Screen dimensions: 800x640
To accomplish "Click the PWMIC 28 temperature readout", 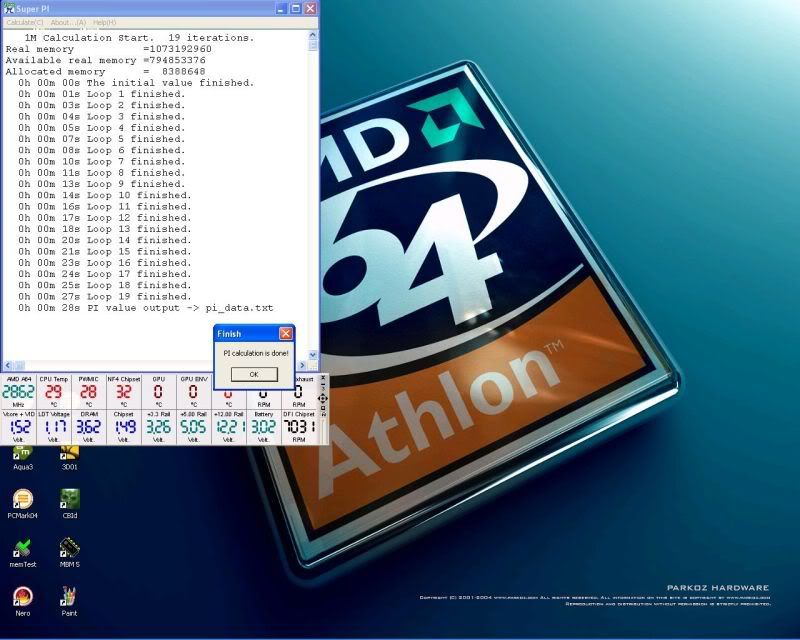I will [x=88, y=391].
